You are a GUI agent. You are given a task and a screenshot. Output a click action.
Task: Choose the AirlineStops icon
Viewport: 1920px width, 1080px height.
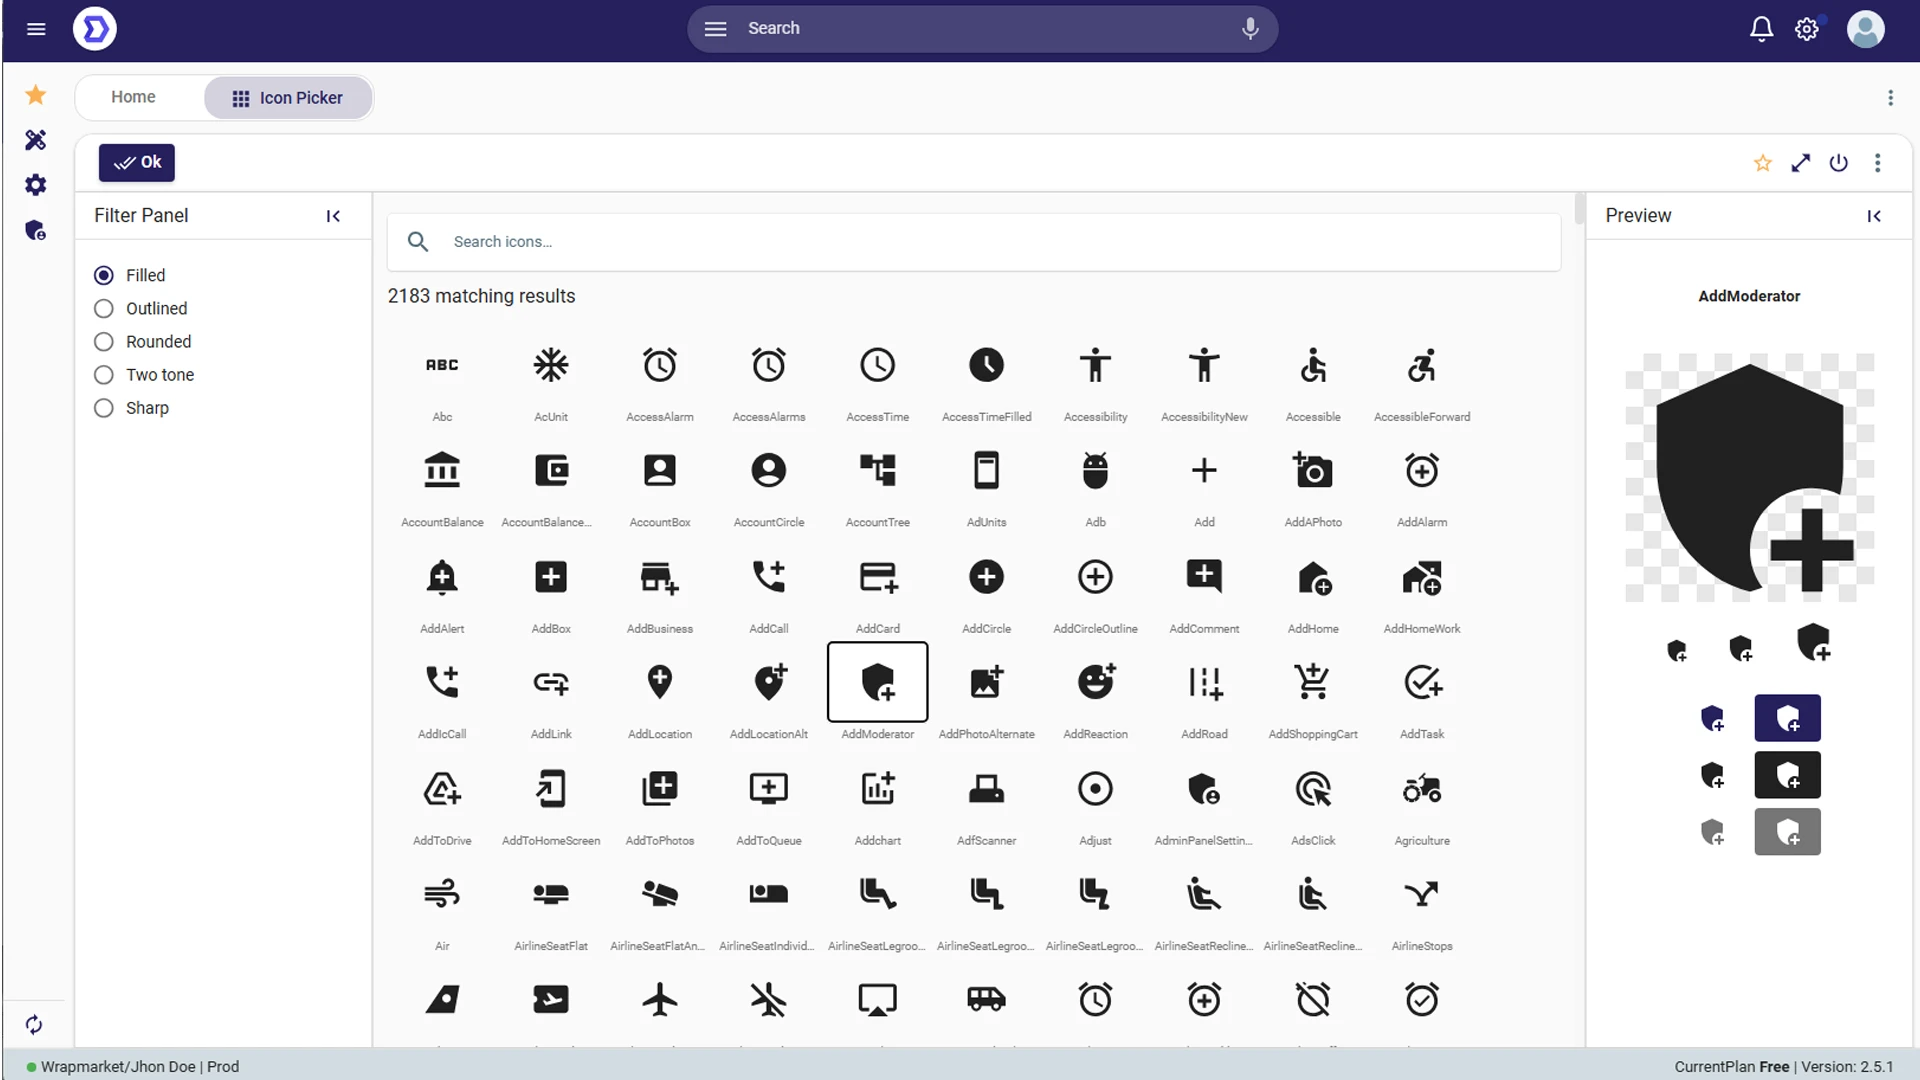(x=1422, y=894)
